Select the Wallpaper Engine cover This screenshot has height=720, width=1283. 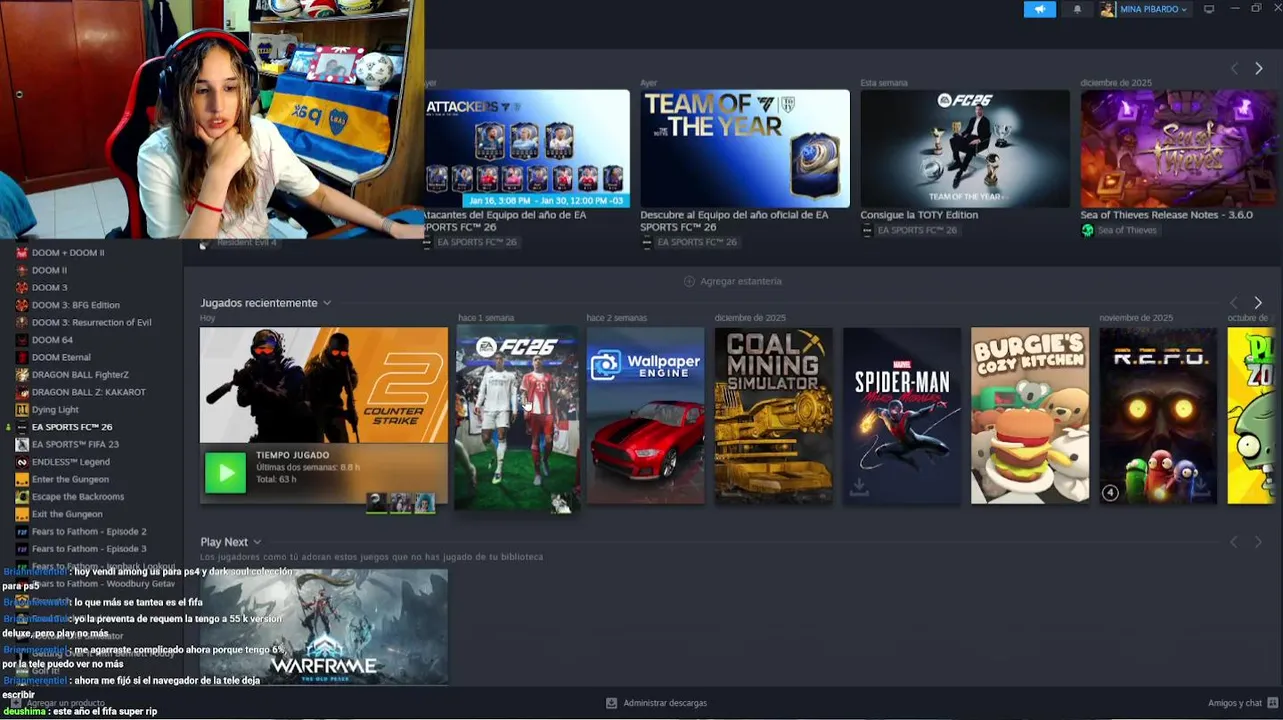click(x=645, y=416)
